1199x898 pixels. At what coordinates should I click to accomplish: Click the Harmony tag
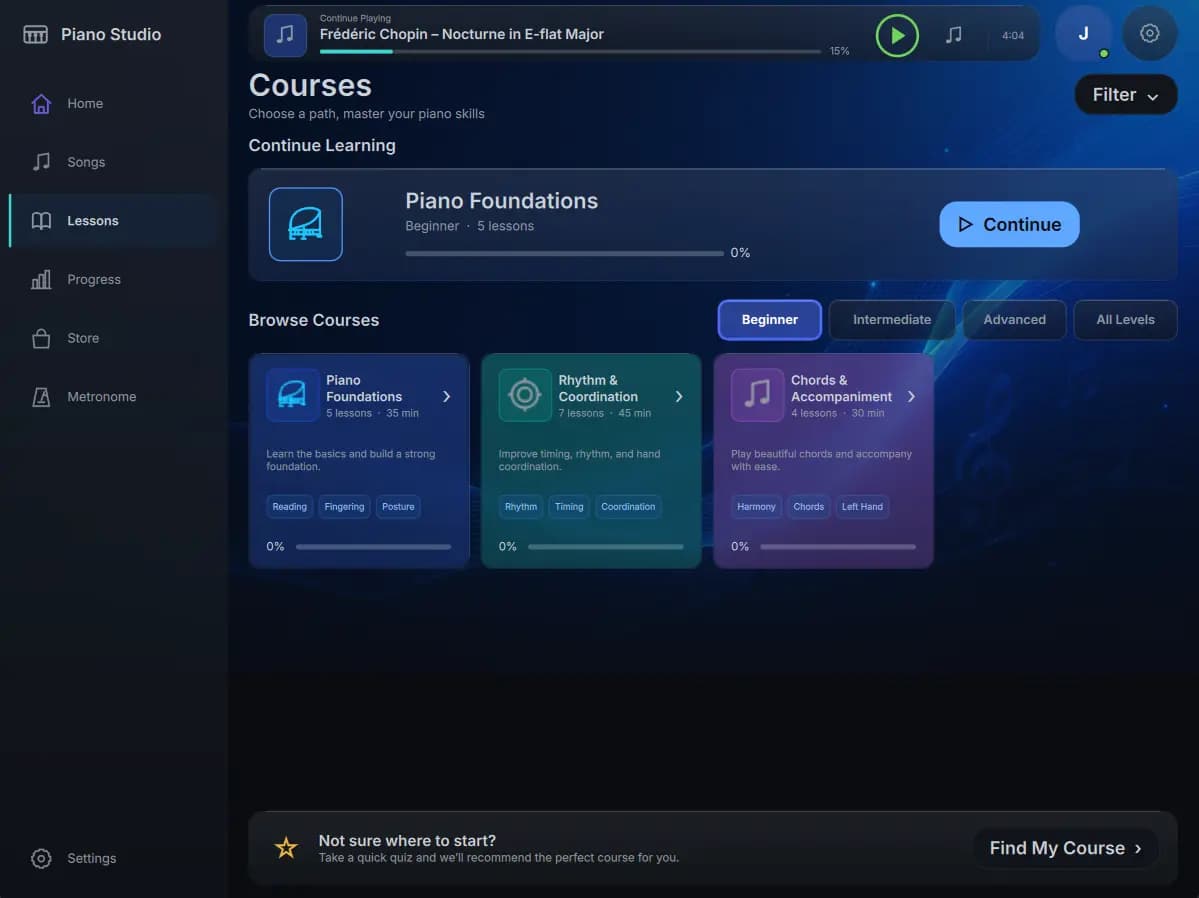tap(756, 506)
